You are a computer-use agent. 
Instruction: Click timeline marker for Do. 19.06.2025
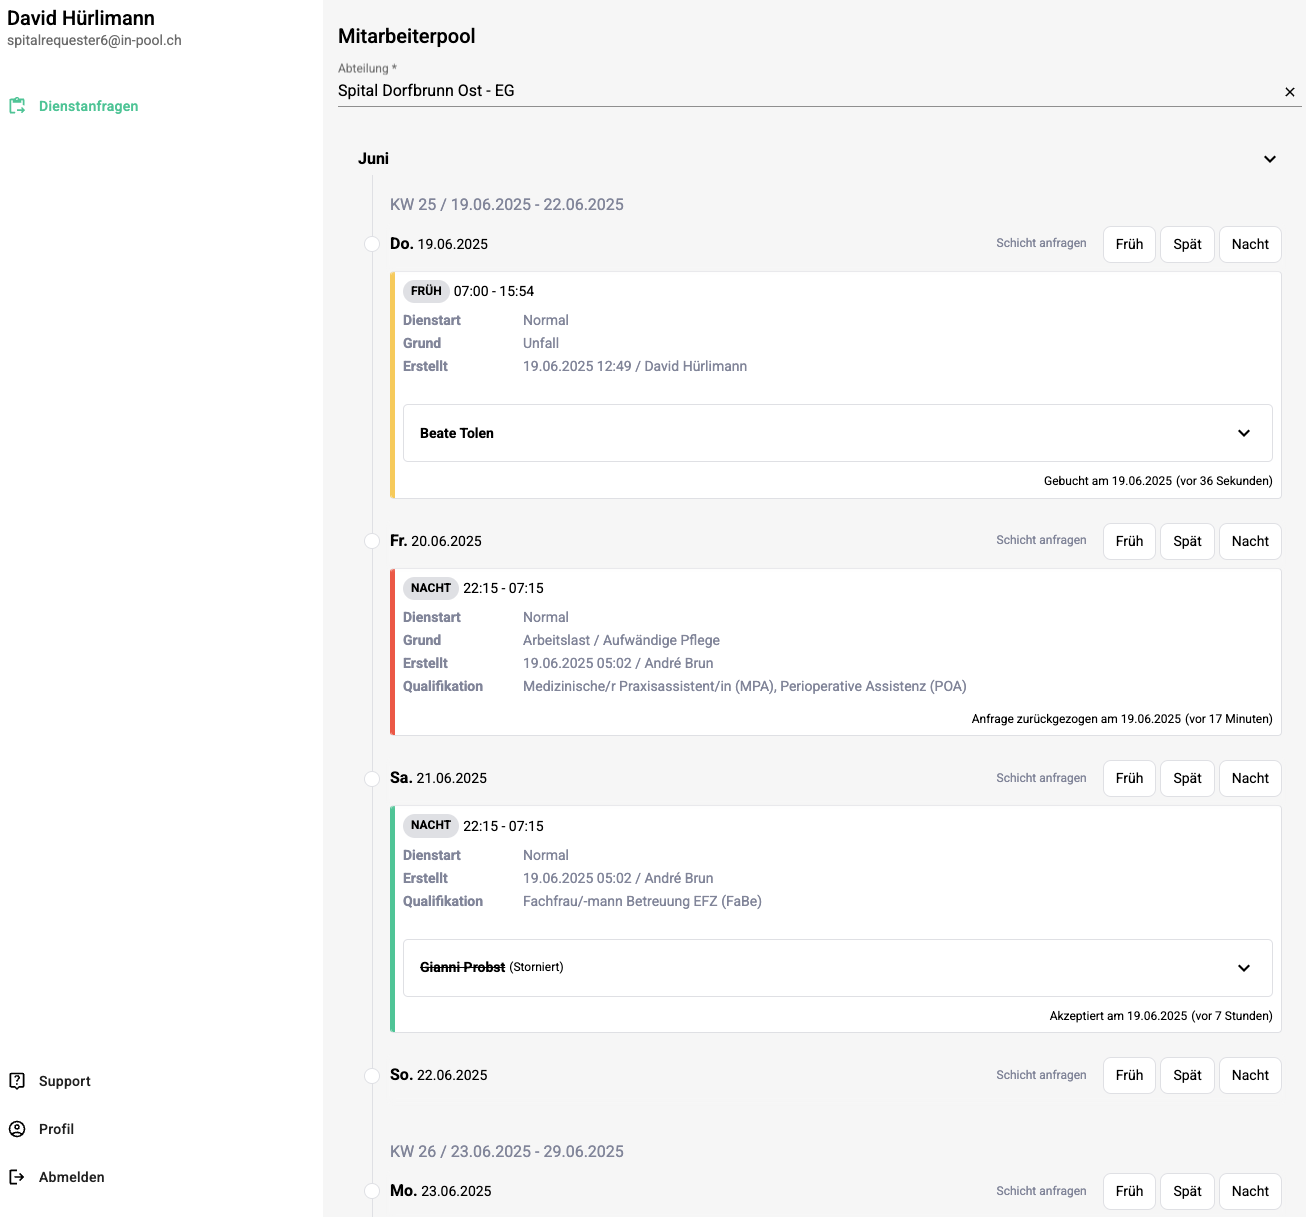[372, 244]
